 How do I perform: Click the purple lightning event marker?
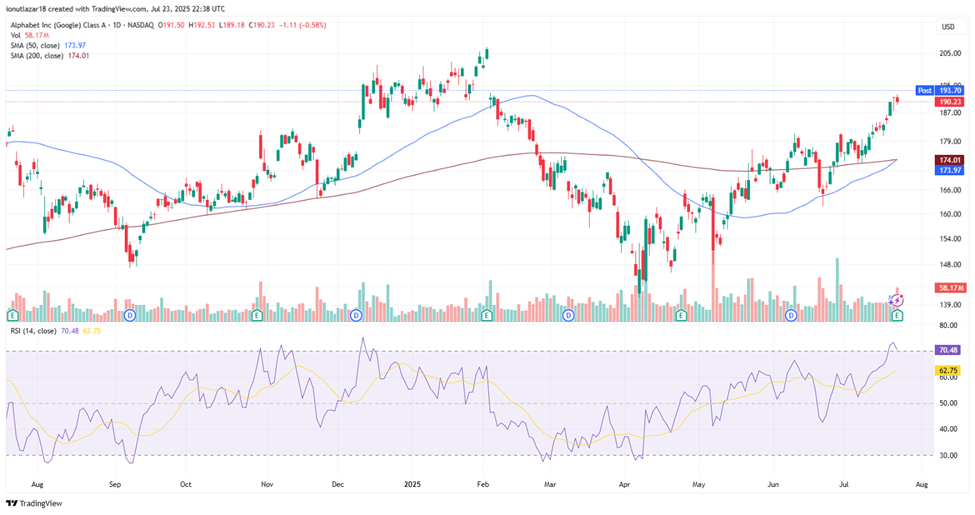tap(897, 300)
